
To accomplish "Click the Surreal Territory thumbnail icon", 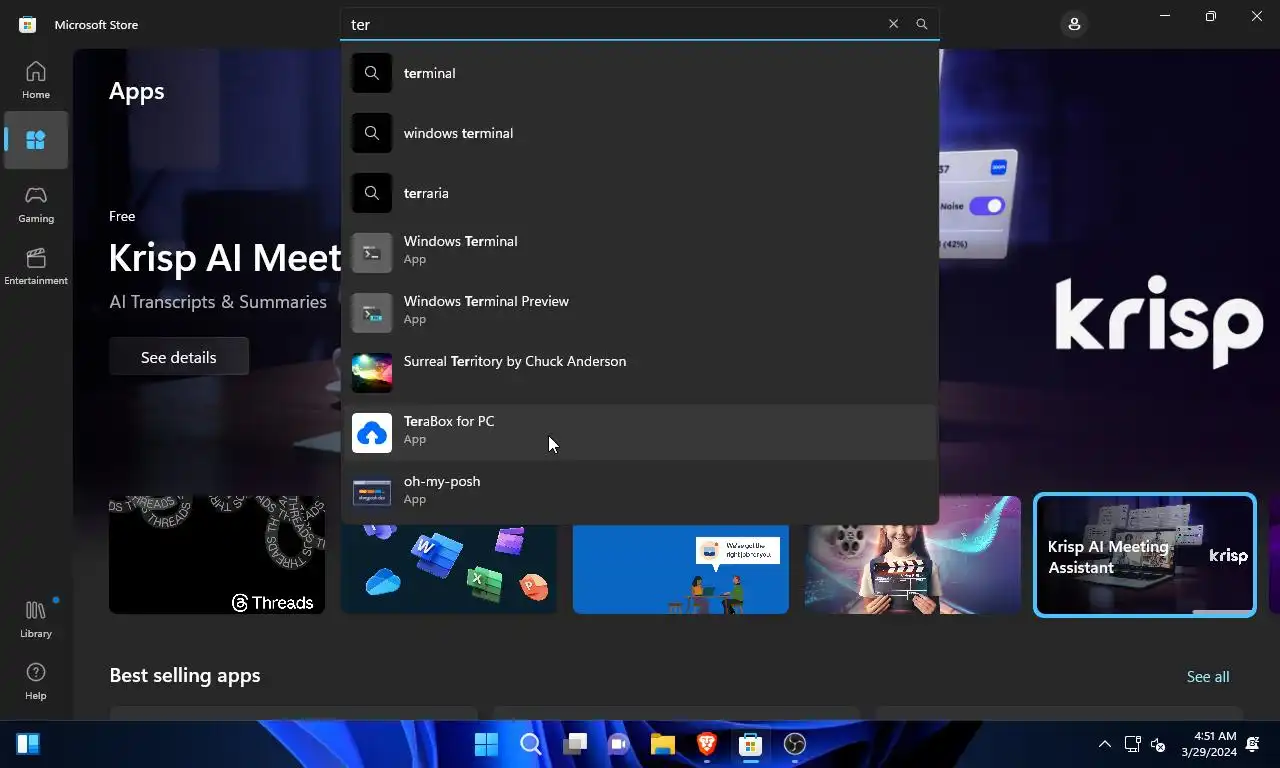I will tap(372, 373).
